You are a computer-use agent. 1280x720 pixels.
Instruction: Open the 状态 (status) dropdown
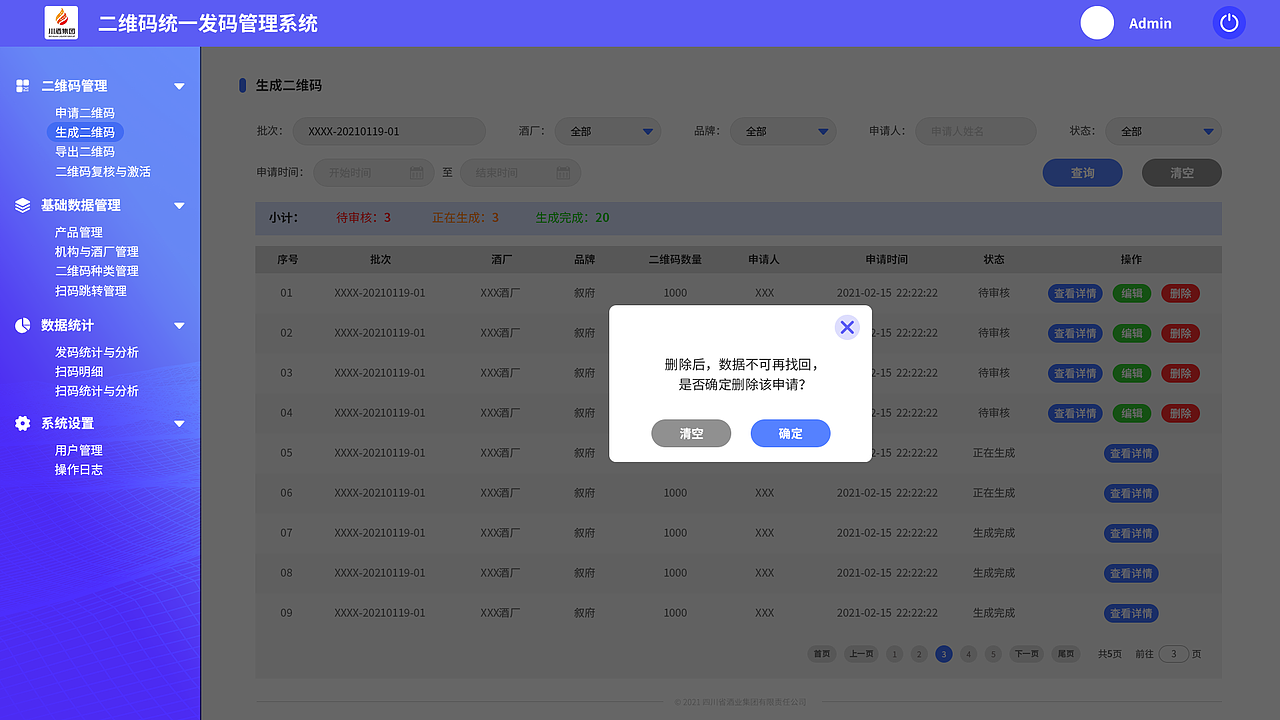click(x=1163, y=131)
